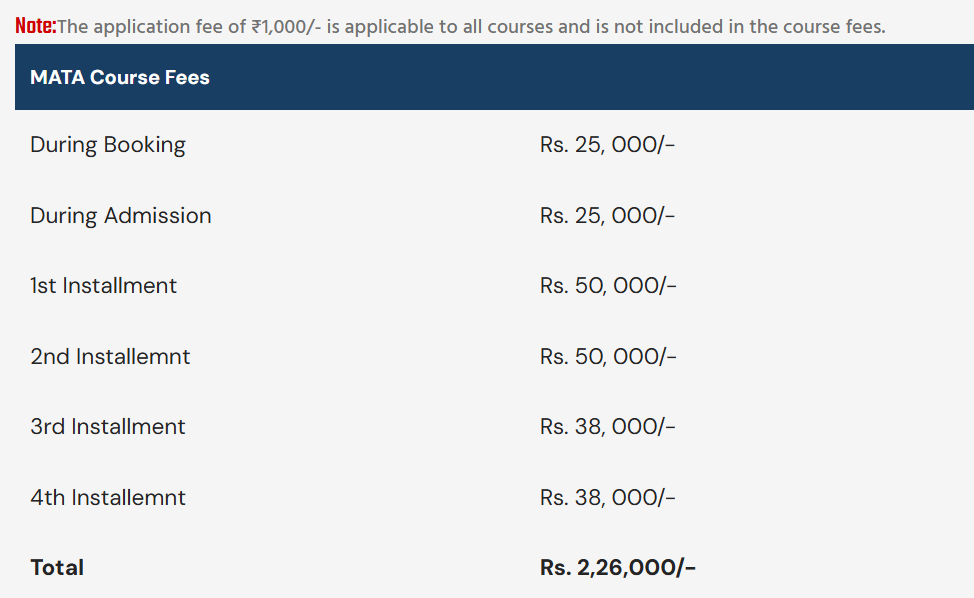974x598 pixels.
Task: Select the 3rd Installment label
Action: (x=108, y=427)
